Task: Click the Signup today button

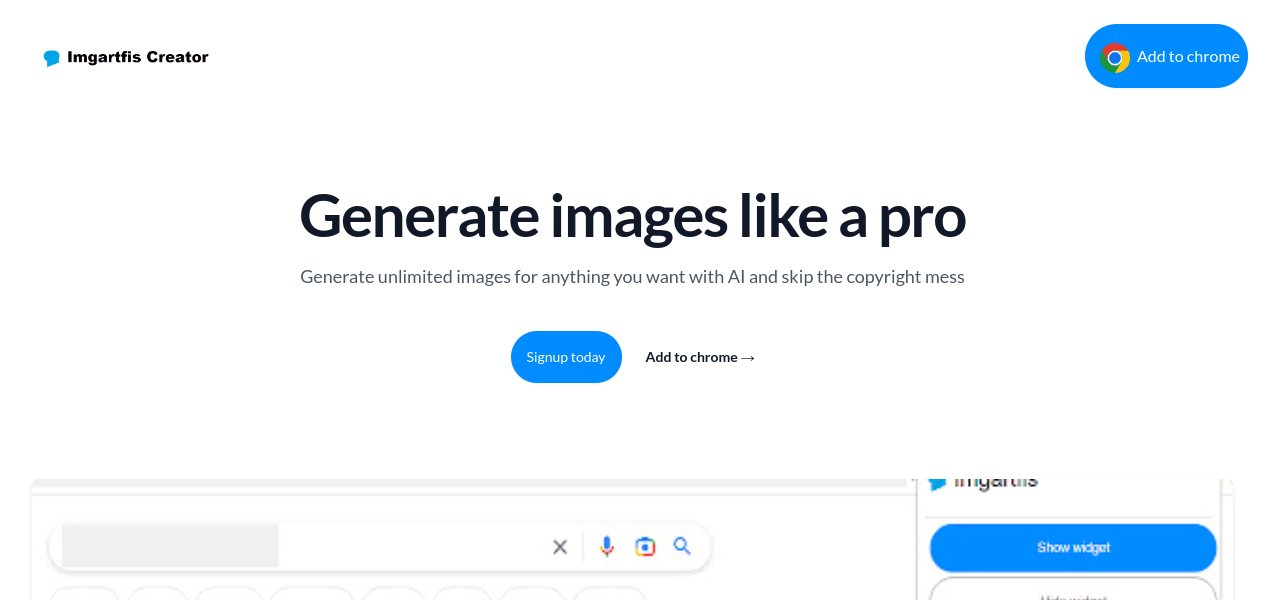Action: 566,357
